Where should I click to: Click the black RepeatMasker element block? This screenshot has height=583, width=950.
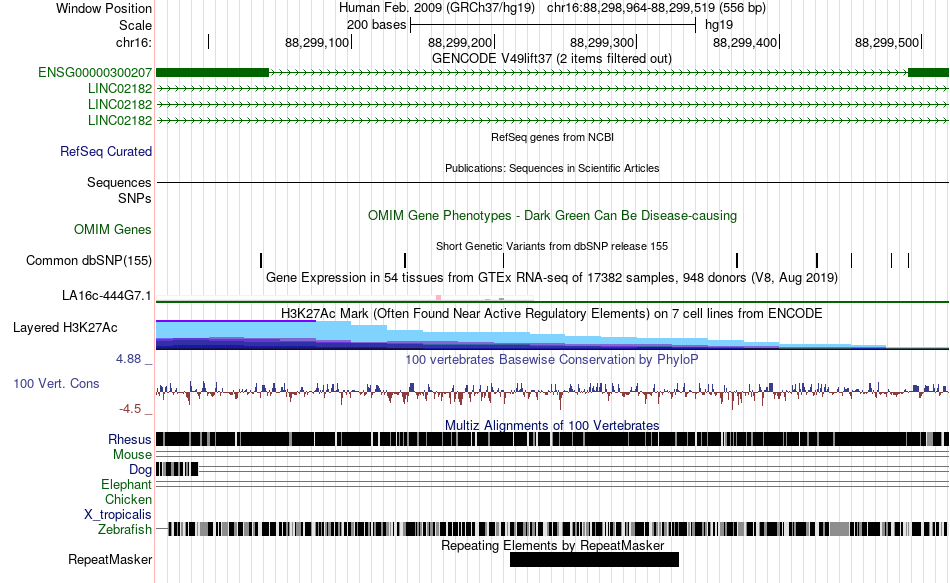(594, 559)
